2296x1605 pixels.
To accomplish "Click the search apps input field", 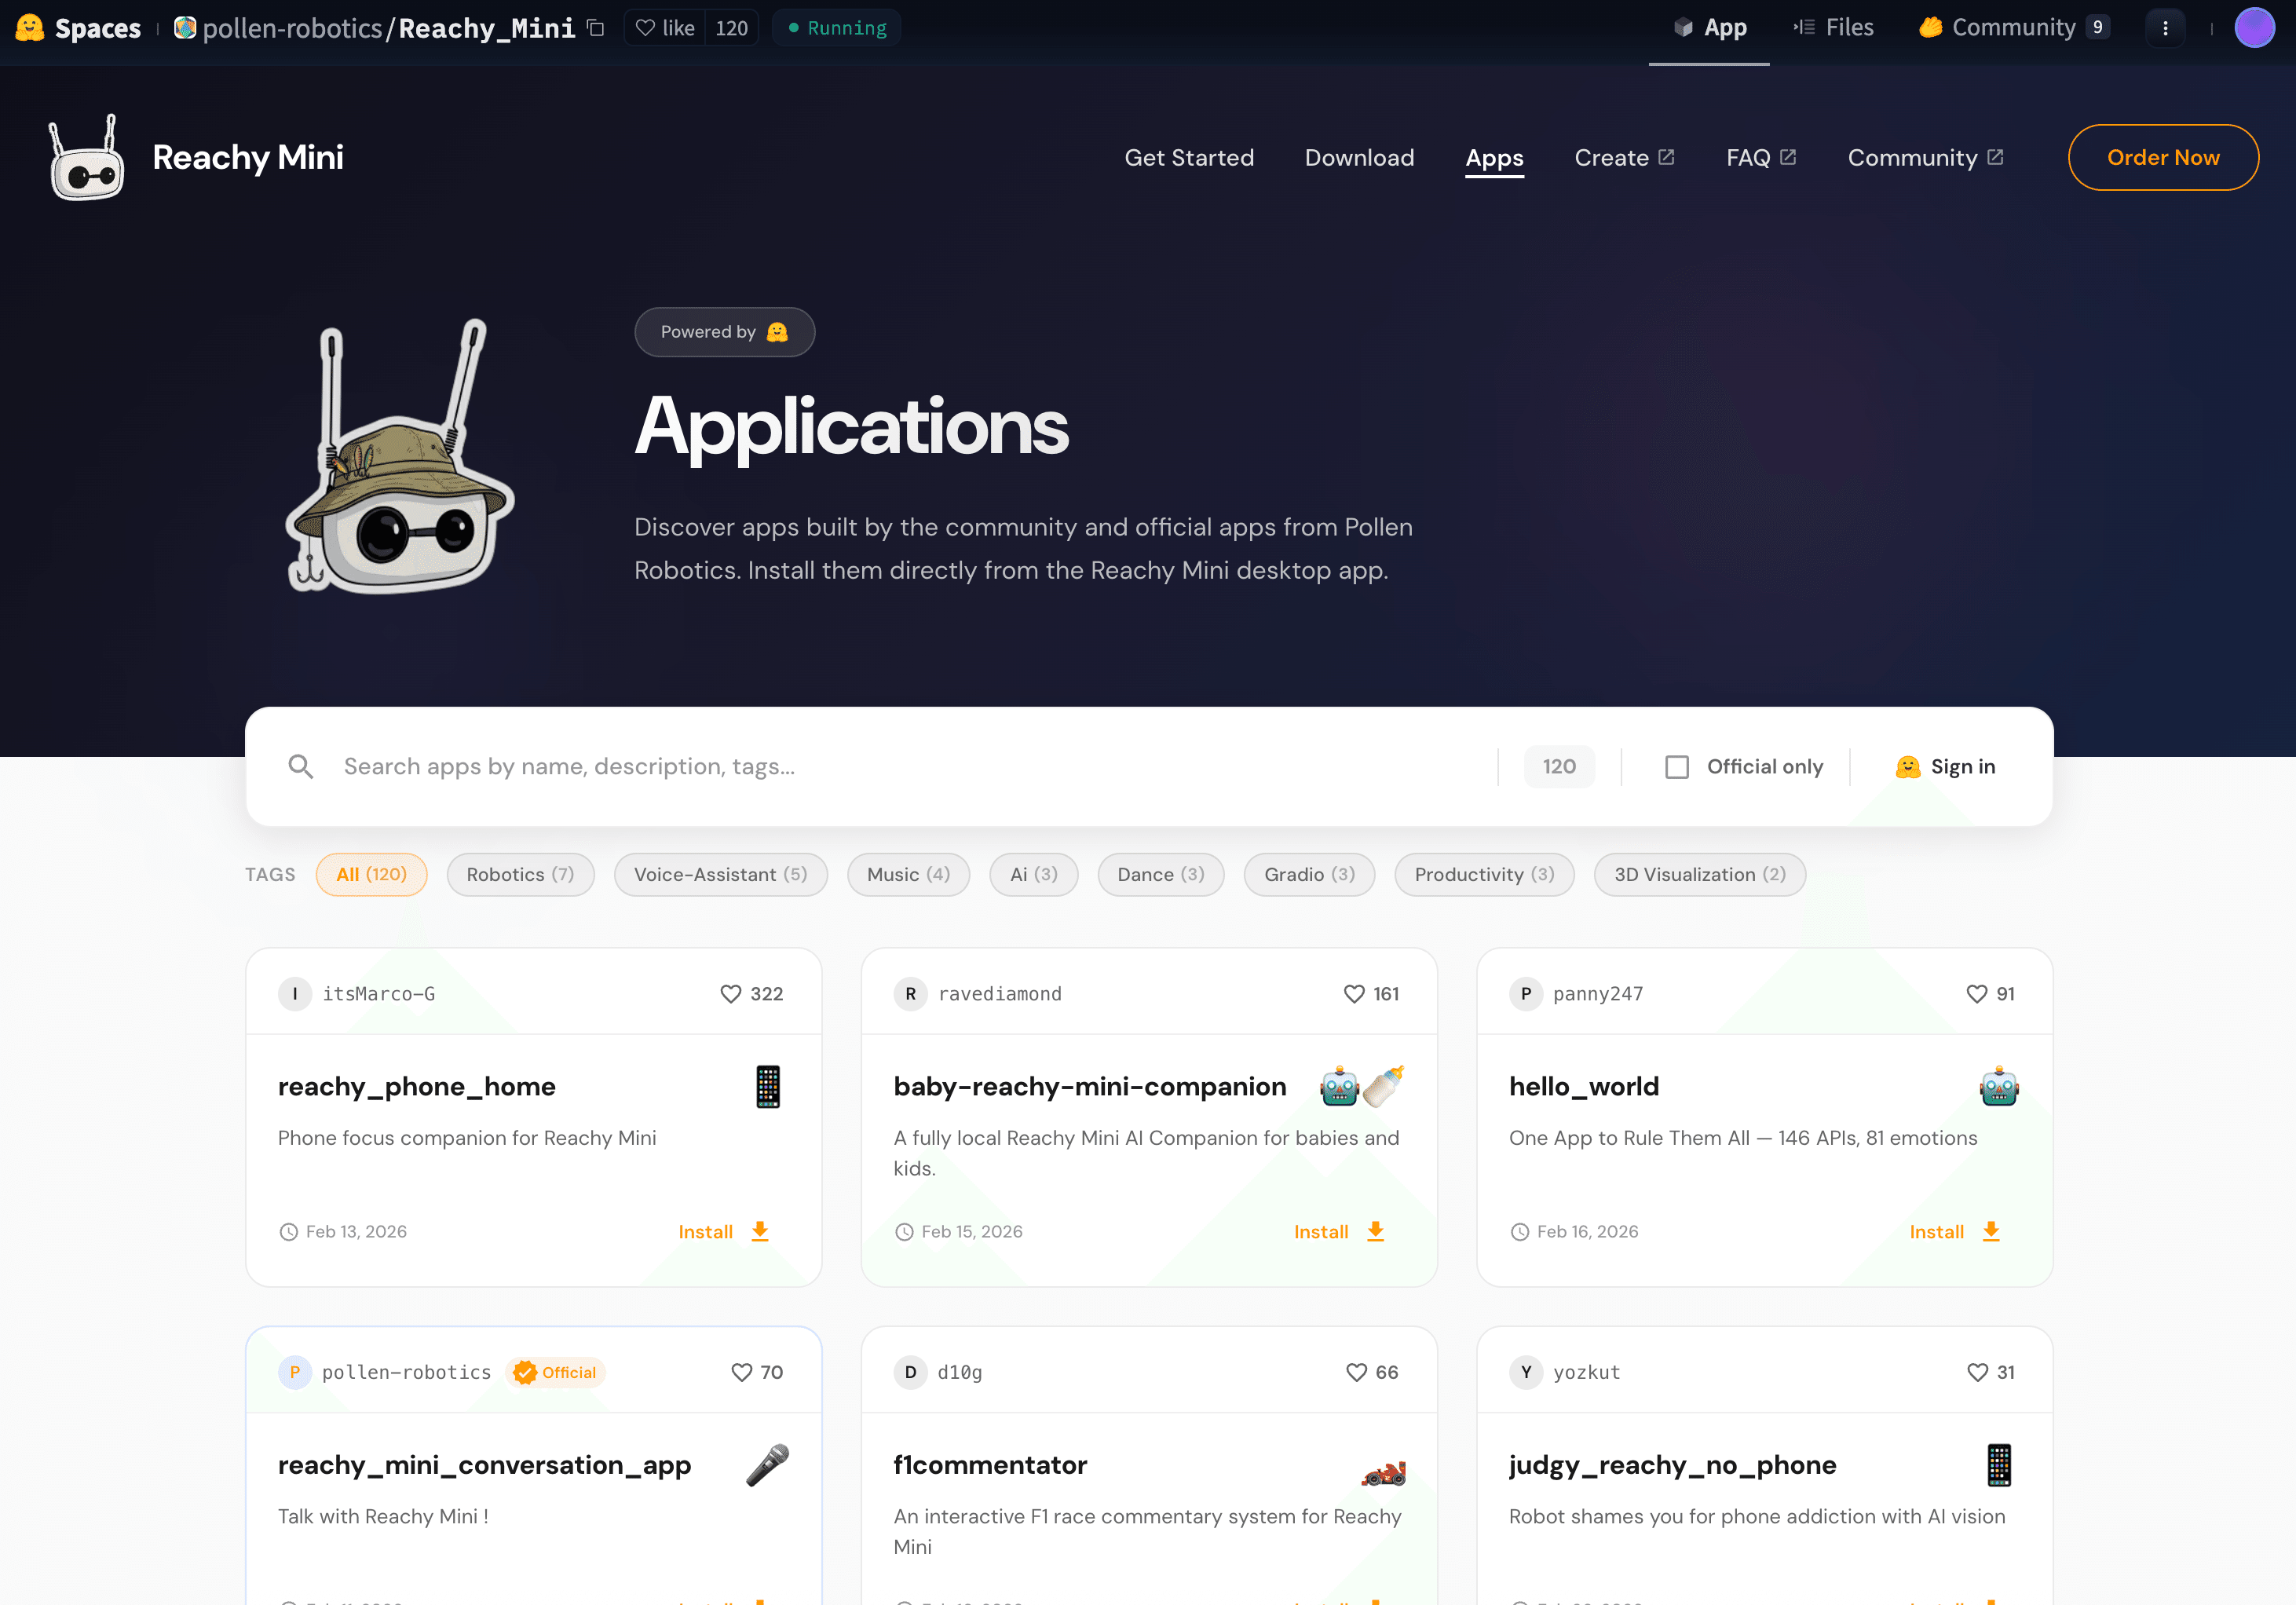I will click(x=900, y=767).
